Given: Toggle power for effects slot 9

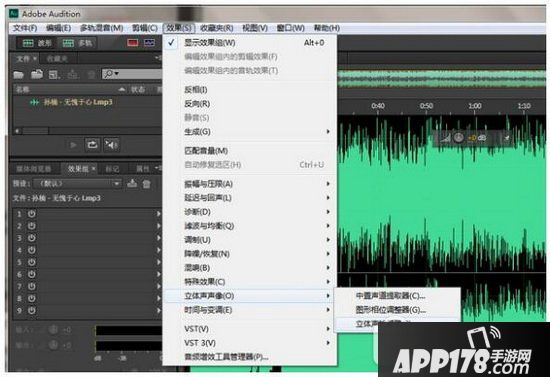Looking at the screenshot, I should click(32, 310).
